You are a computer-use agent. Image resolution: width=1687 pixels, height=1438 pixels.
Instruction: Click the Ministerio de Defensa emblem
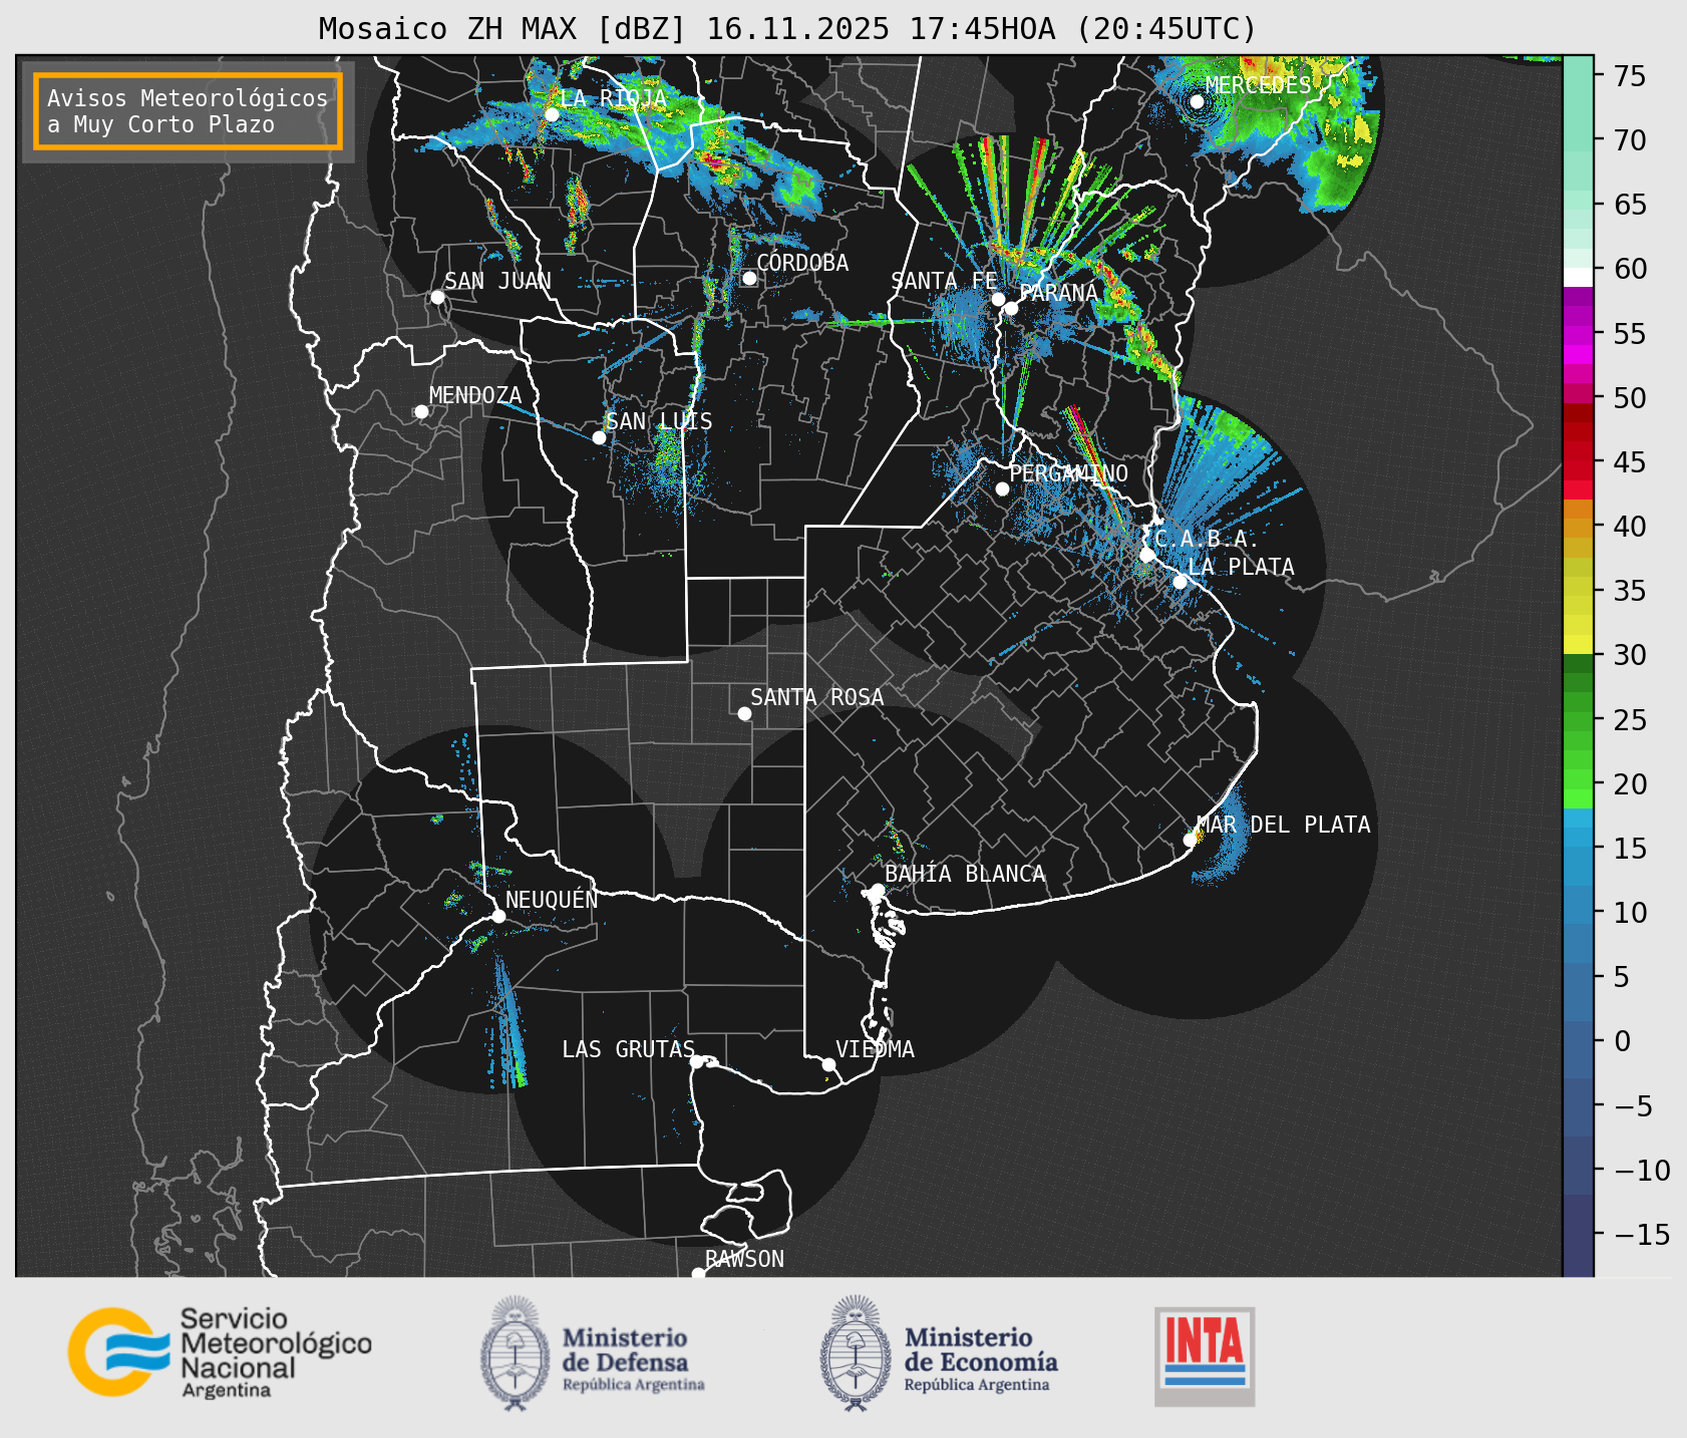515,1353
